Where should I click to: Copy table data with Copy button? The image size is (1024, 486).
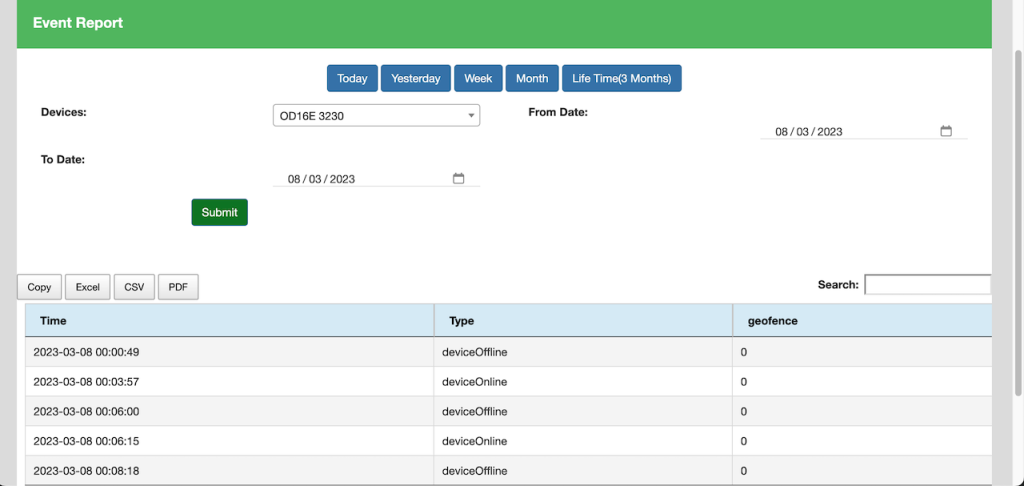pyautogui.click(x=40, y=287)
